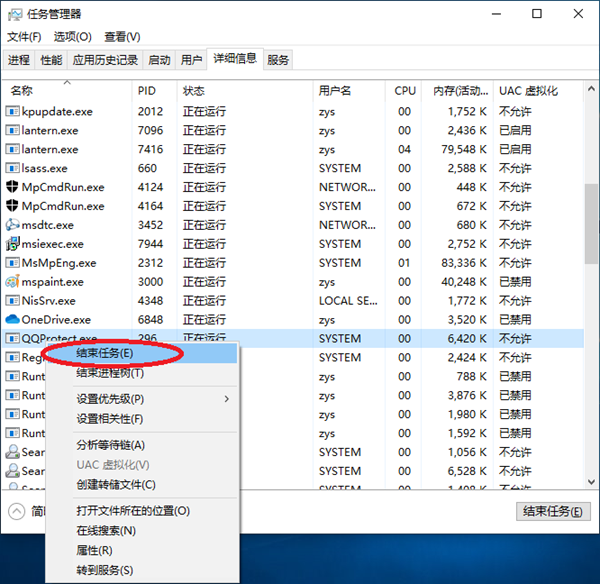Click the msdtc.exe process icon
This screenshot has height=584, width=600.
[x=12, y=225]
